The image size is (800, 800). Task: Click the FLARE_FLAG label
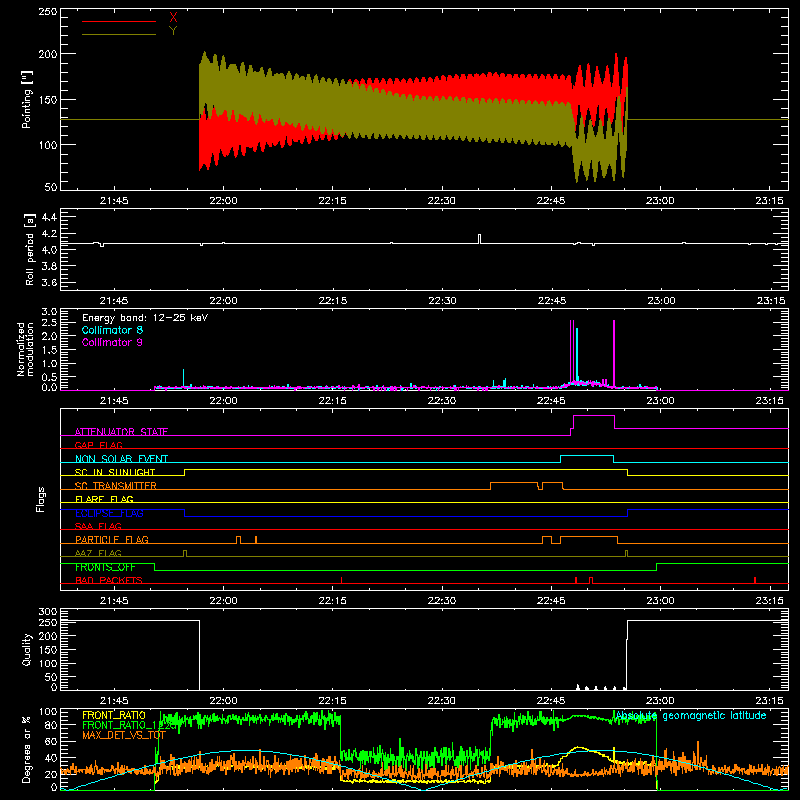click(x=104, y=499)
